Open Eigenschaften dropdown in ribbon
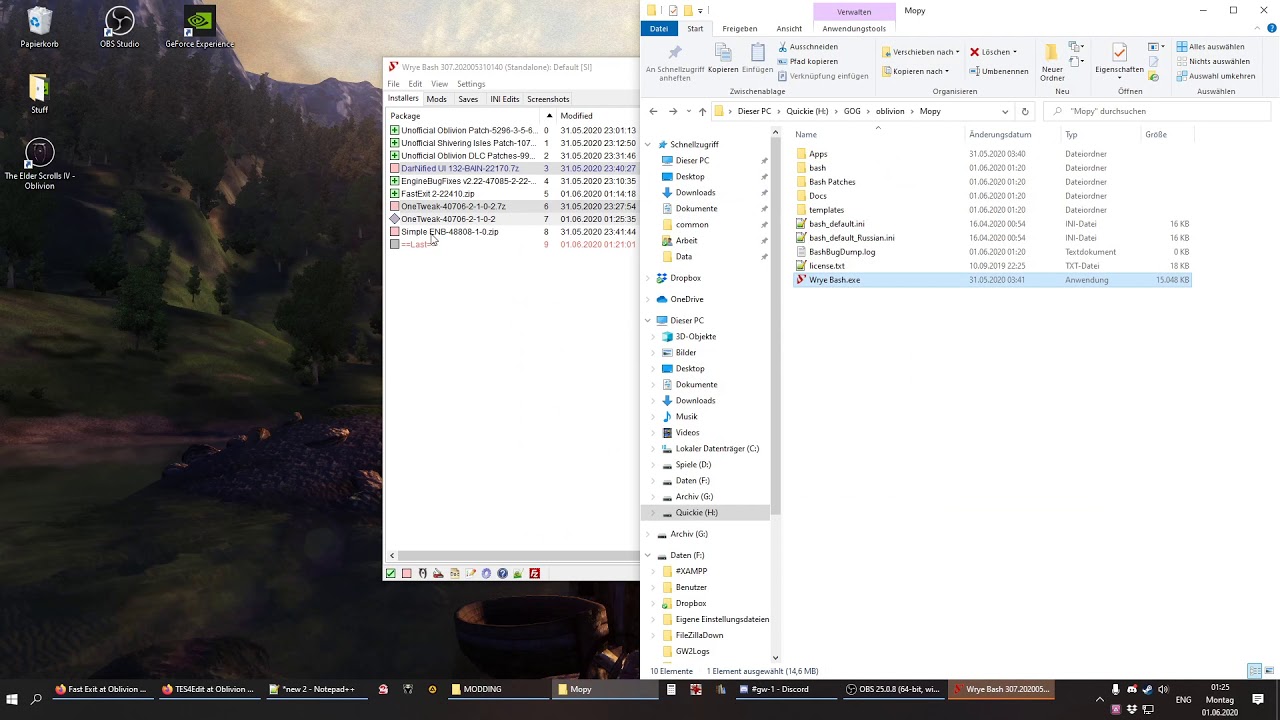The width and height of the screenshot is (1280, 720). pos(1119,78)
